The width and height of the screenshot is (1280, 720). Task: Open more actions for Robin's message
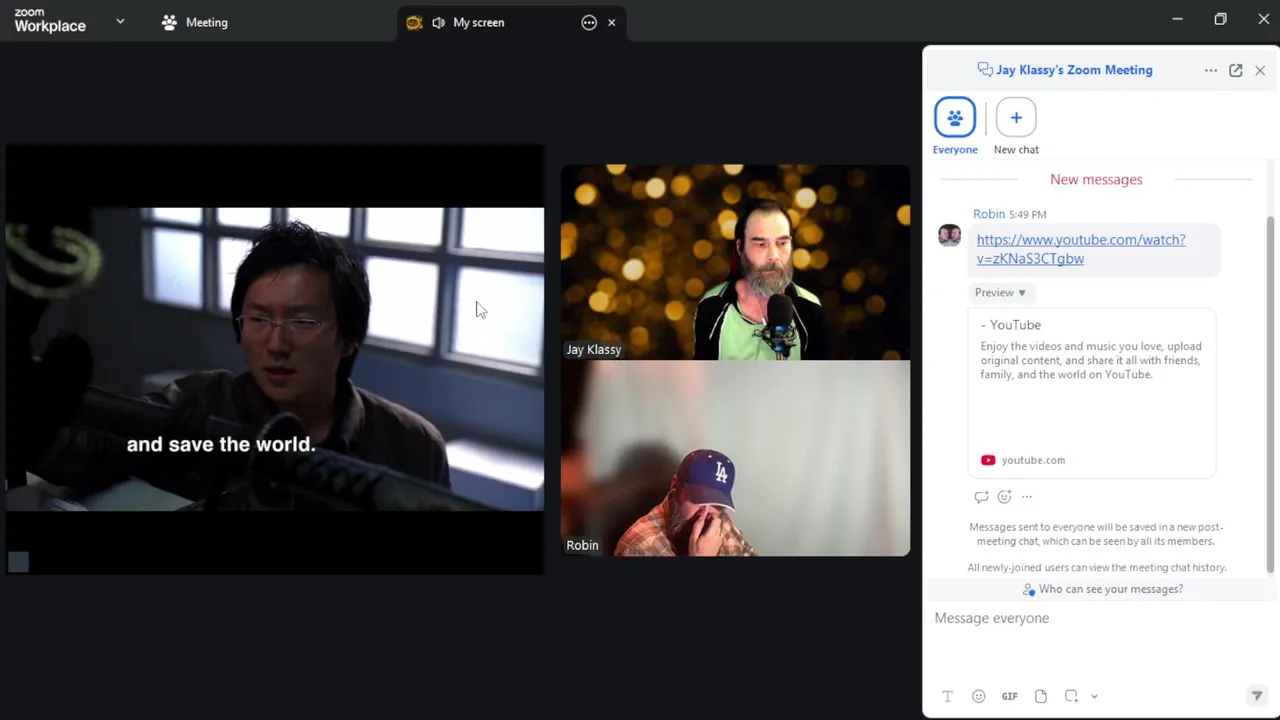[1026, 497]
